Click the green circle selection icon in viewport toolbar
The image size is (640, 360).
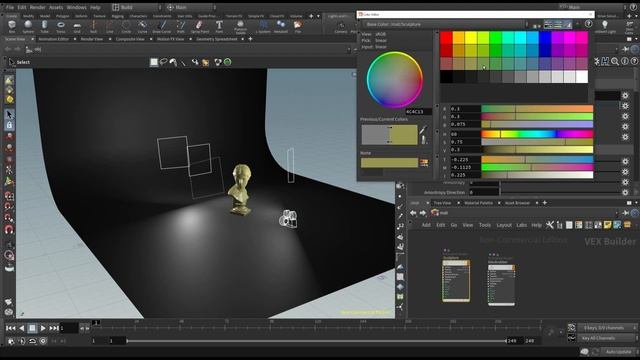(x=228, y=62)
